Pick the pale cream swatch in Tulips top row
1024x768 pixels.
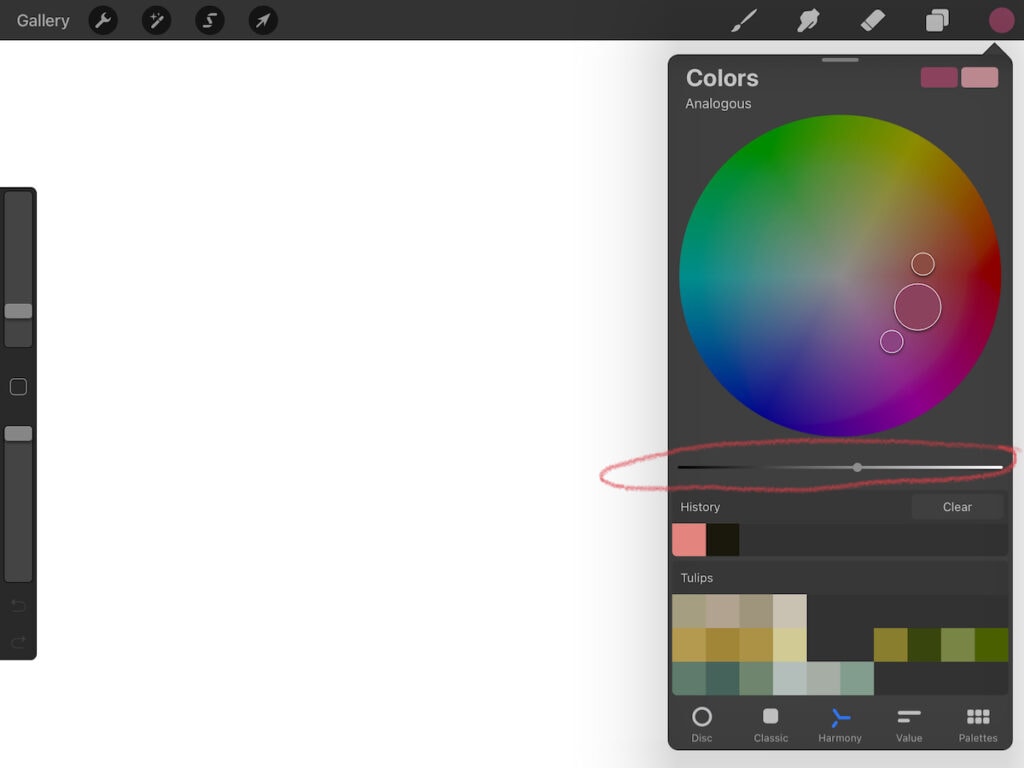pos(790,611)
